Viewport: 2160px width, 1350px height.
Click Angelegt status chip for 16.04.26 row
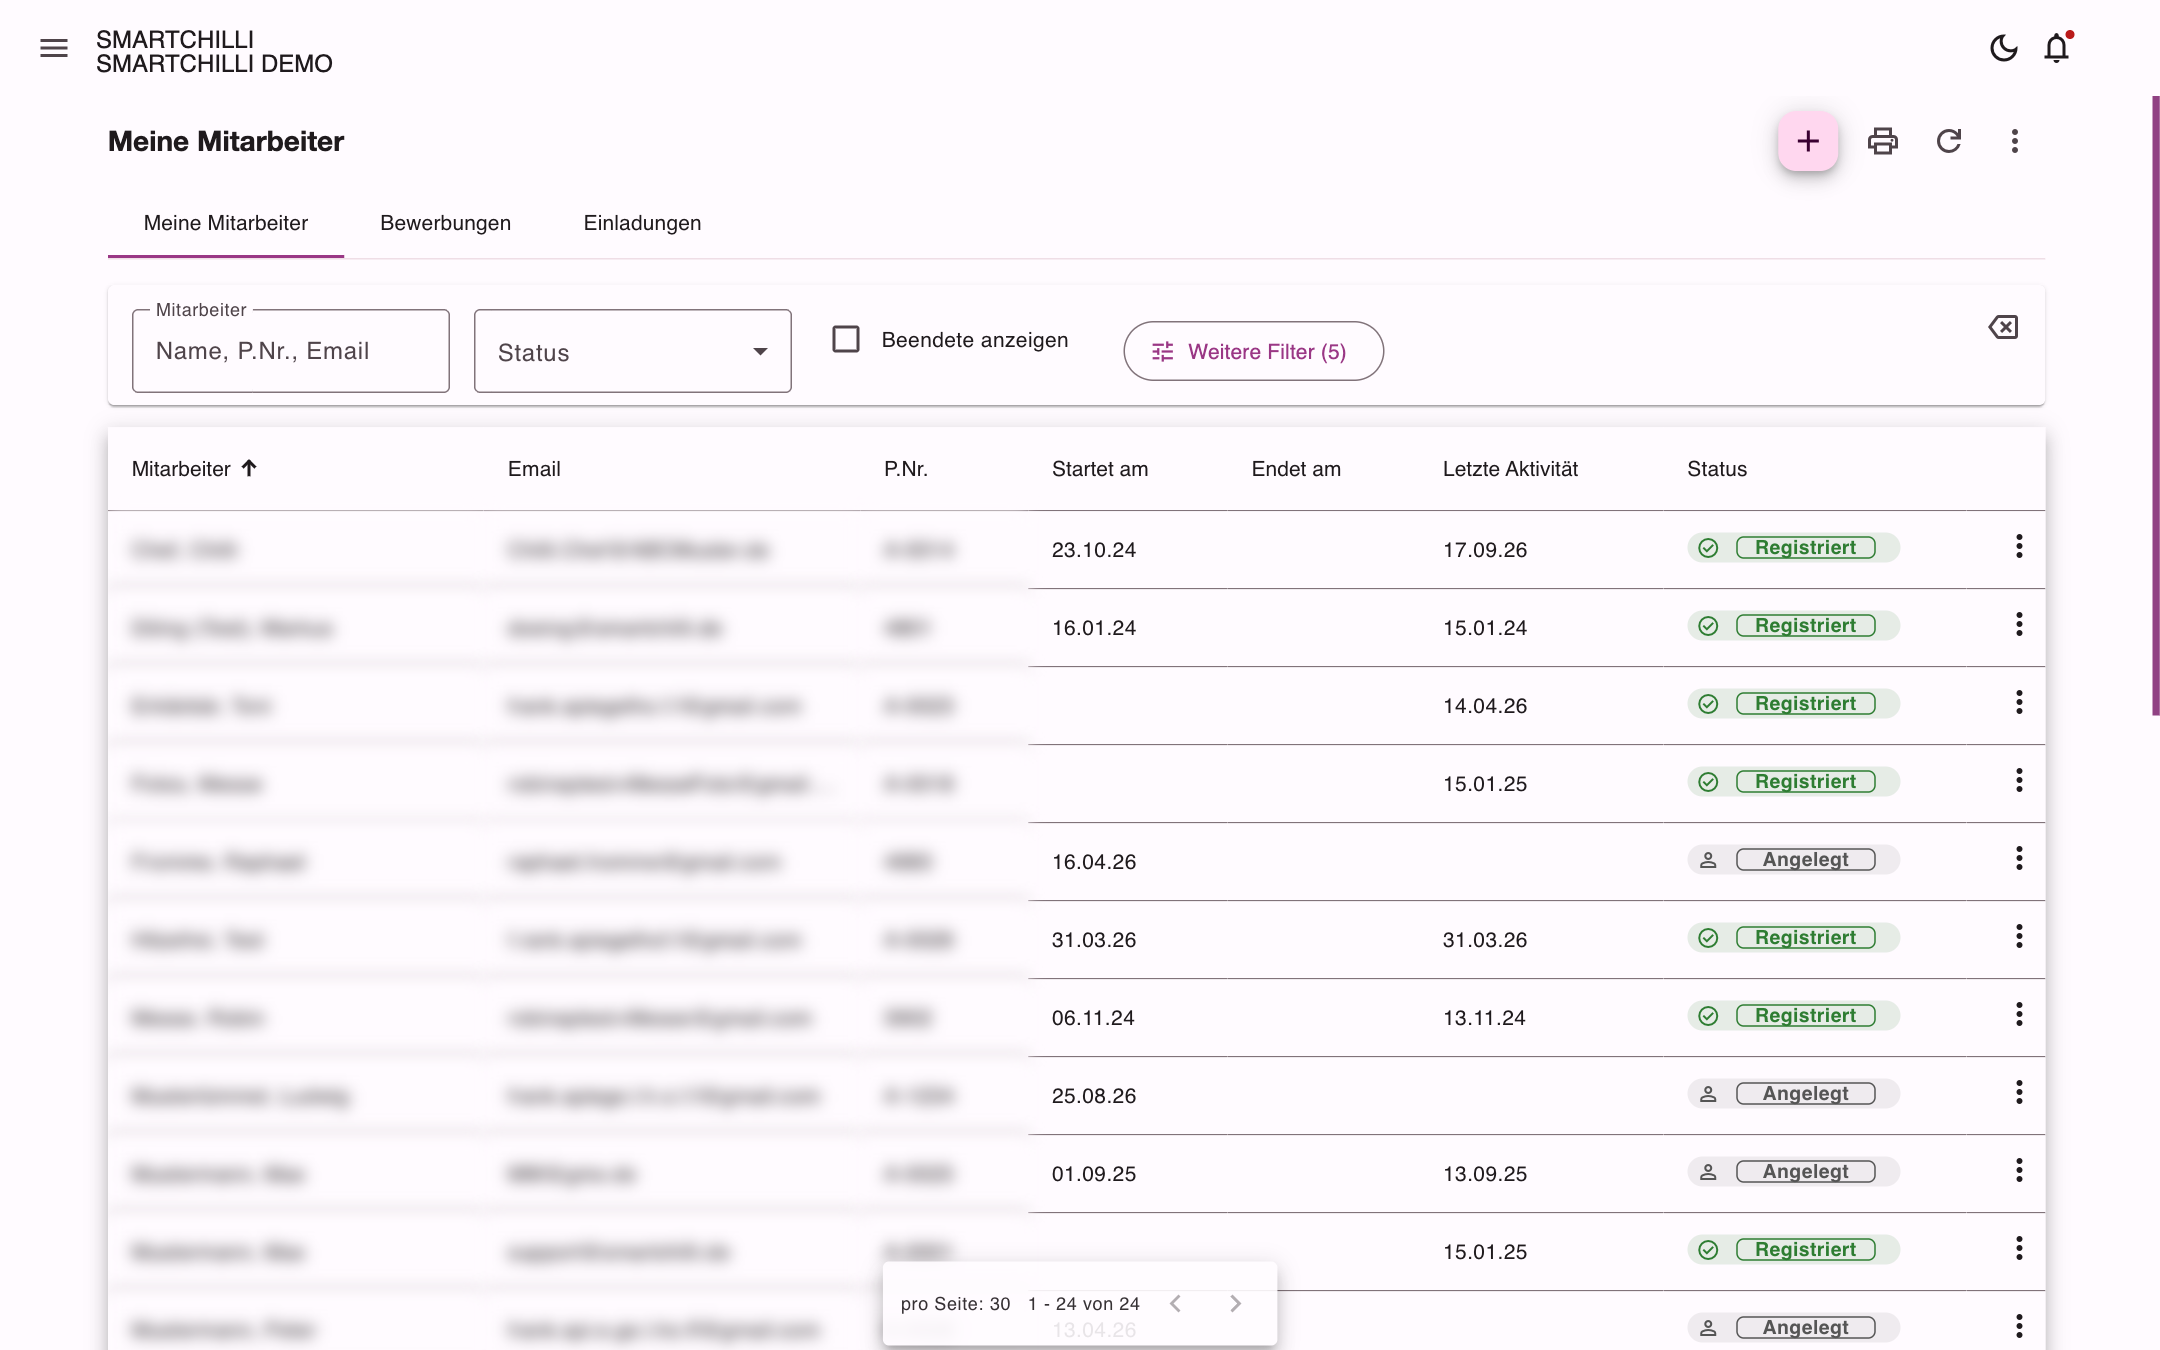pyautogui.click(x=1794, y=859)
